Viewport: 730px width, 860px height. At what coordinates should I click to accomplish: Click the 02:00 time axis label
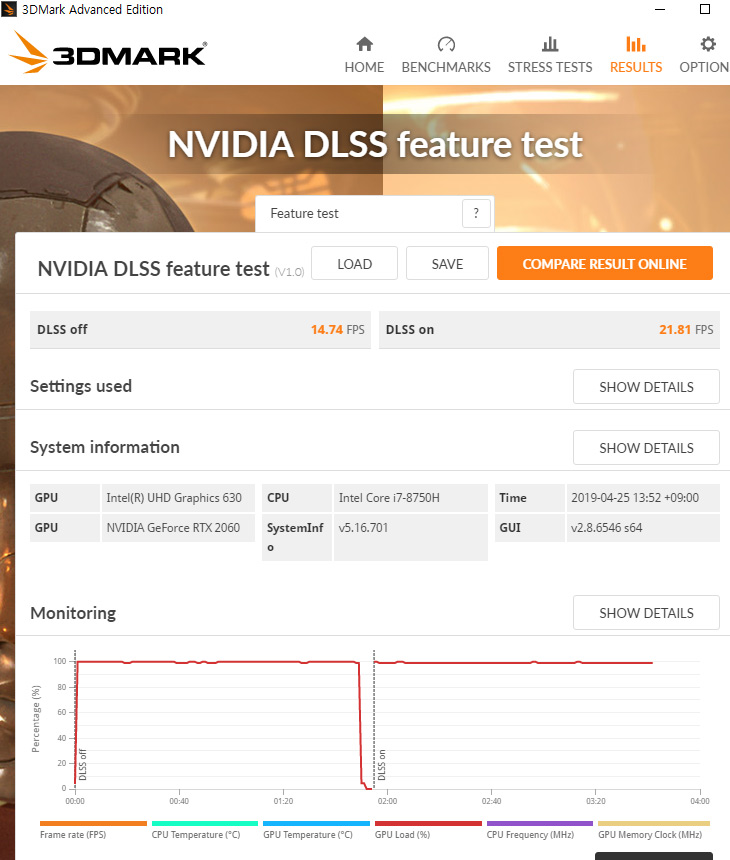tap(387, 801)
